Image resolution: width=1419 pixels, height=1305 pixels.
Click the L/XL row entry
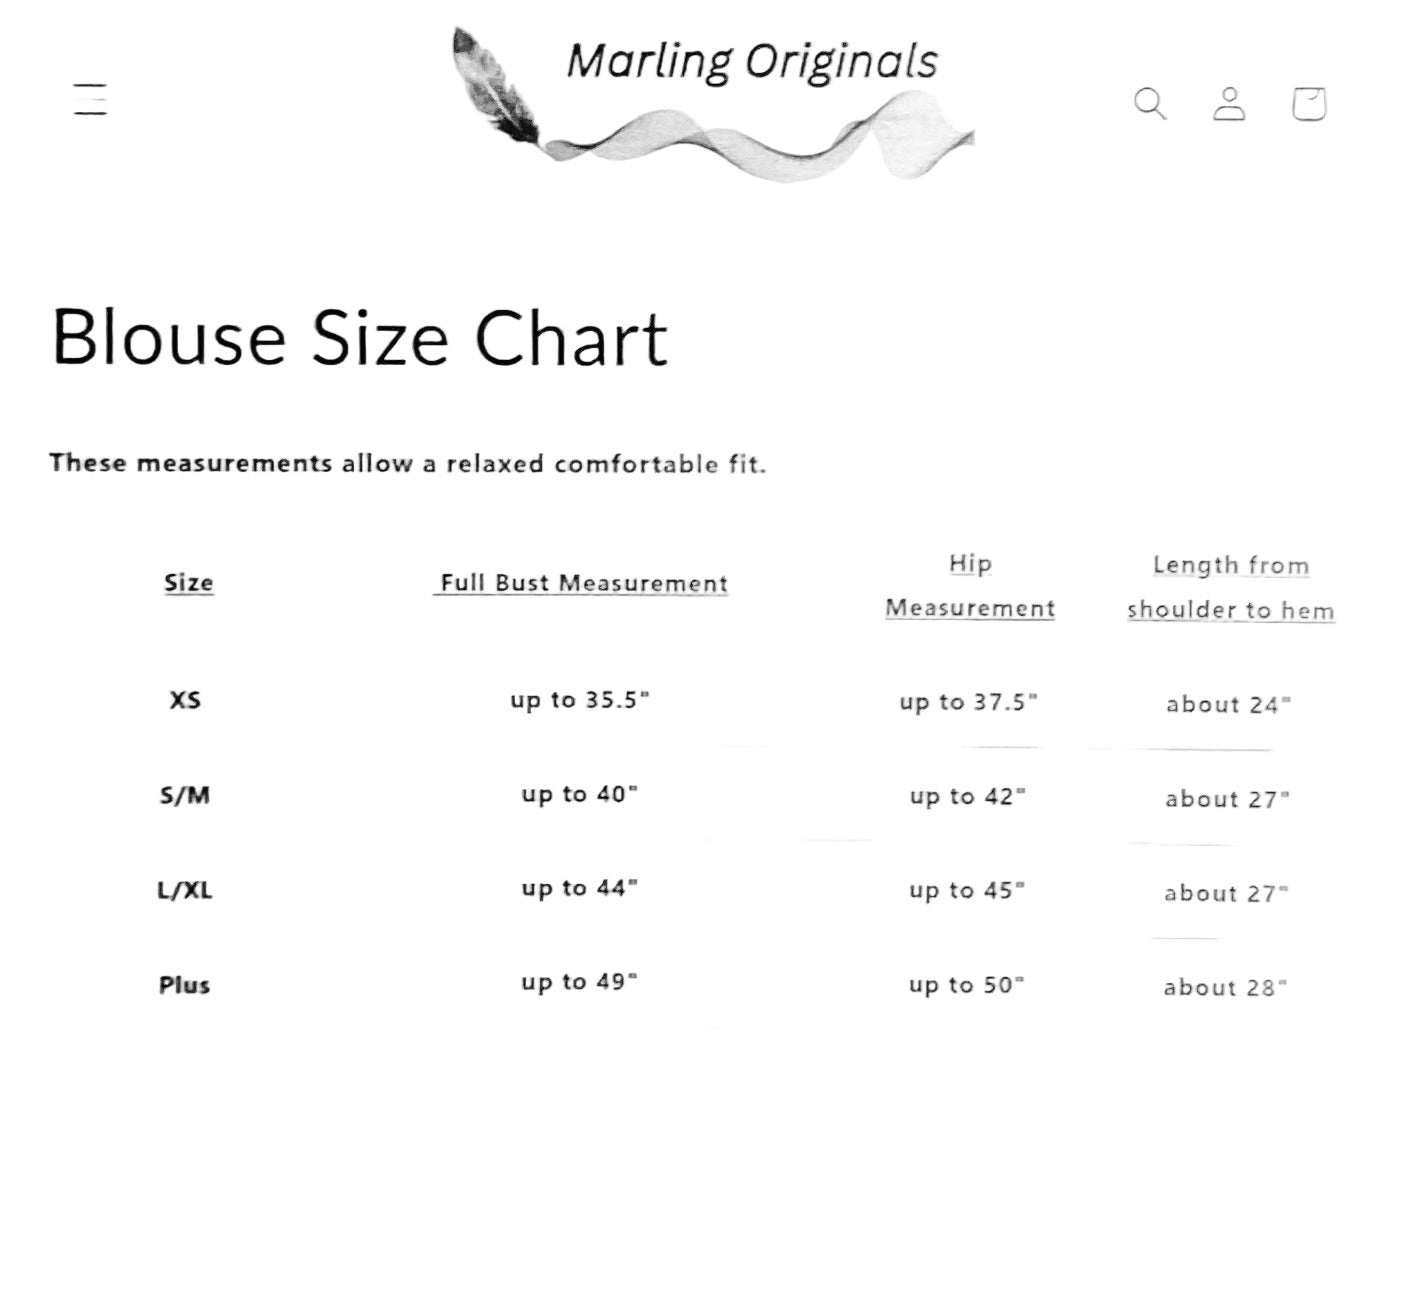pos(188,888)
